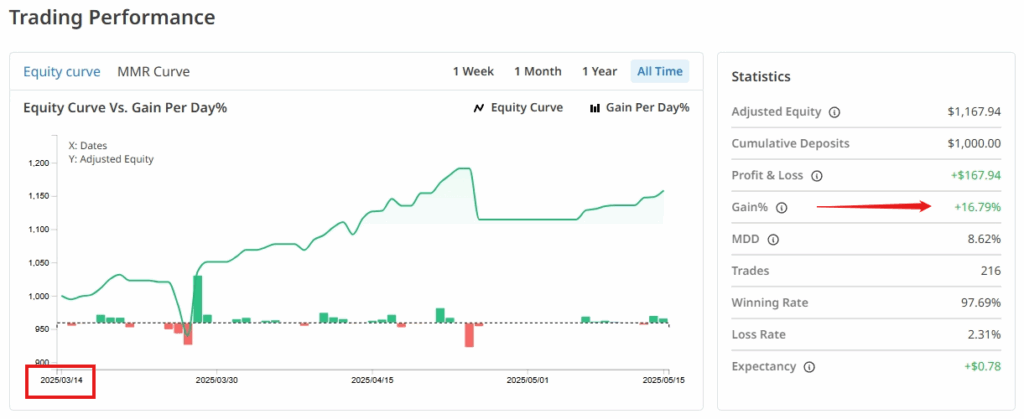Screen dimensions: 1024x419
Task: Click the MDD info icon
Action: pyautogui.click(x=773, y=239)
